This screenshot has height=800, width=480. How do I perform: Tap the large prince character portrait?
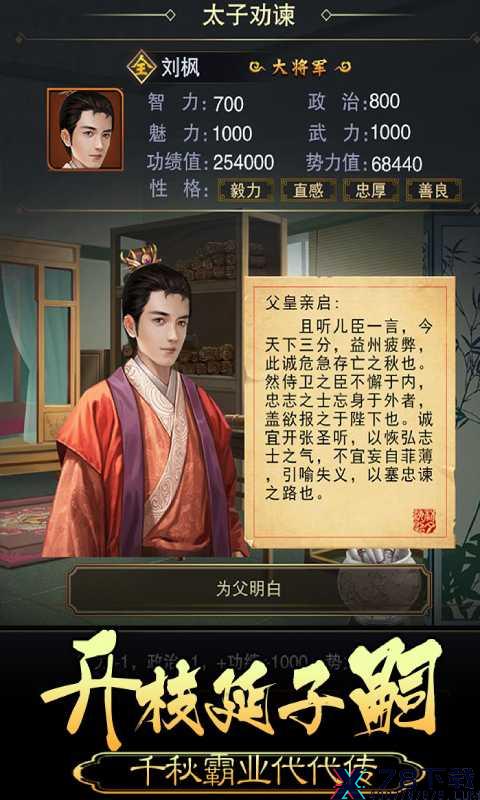(144, 408)
